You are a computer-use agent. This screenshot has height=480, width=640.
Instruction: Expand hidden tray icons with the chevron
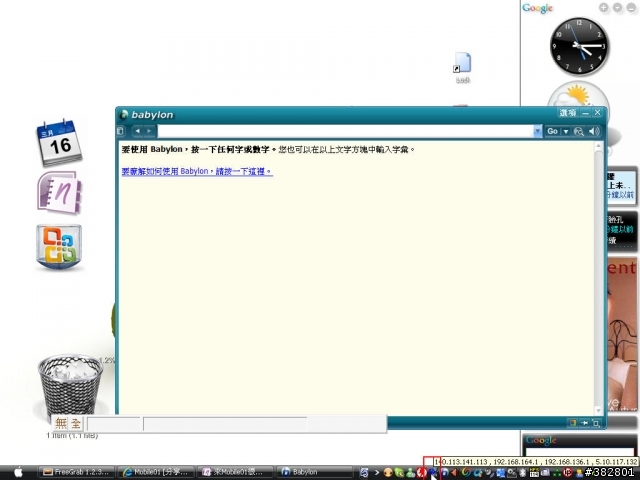[x=376, y=473]
